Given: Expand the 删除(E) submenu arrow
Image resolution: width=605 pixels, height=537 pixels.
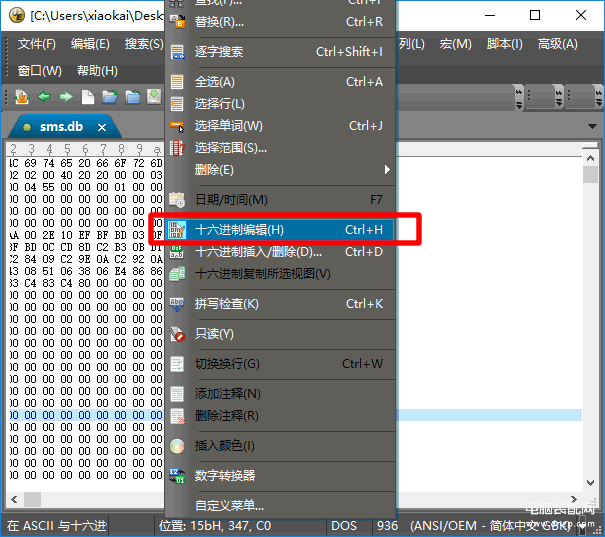Looking at the screenshot, I should point(387,170).
